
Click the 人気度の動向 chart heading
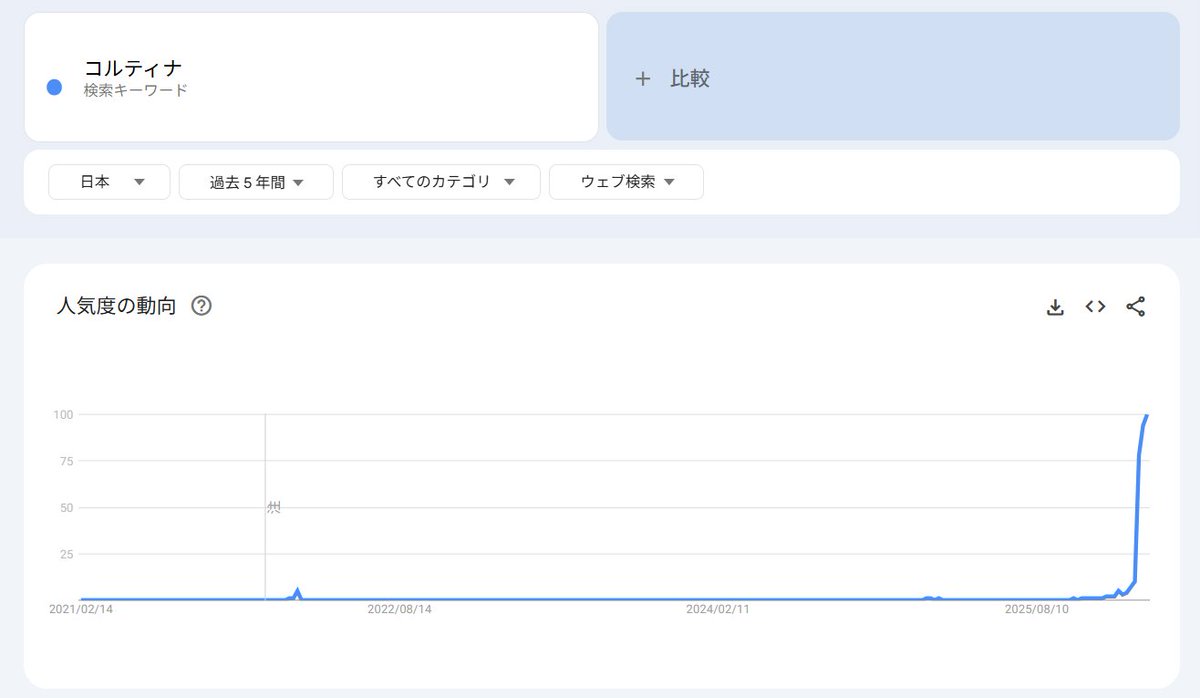116,306
